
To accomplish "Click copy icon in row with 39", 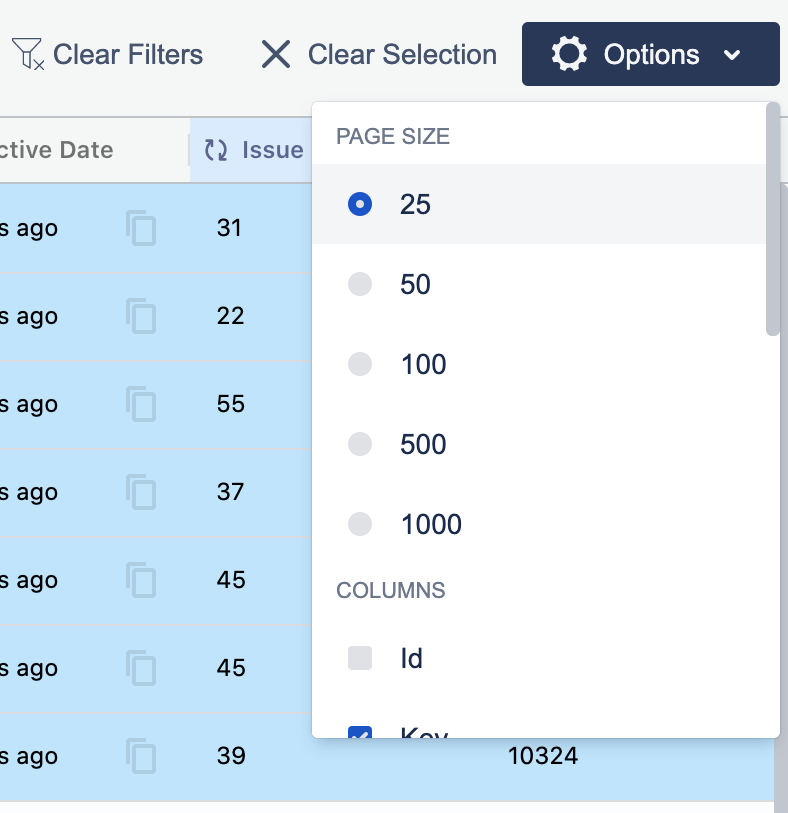I will [x=141, y=756].
